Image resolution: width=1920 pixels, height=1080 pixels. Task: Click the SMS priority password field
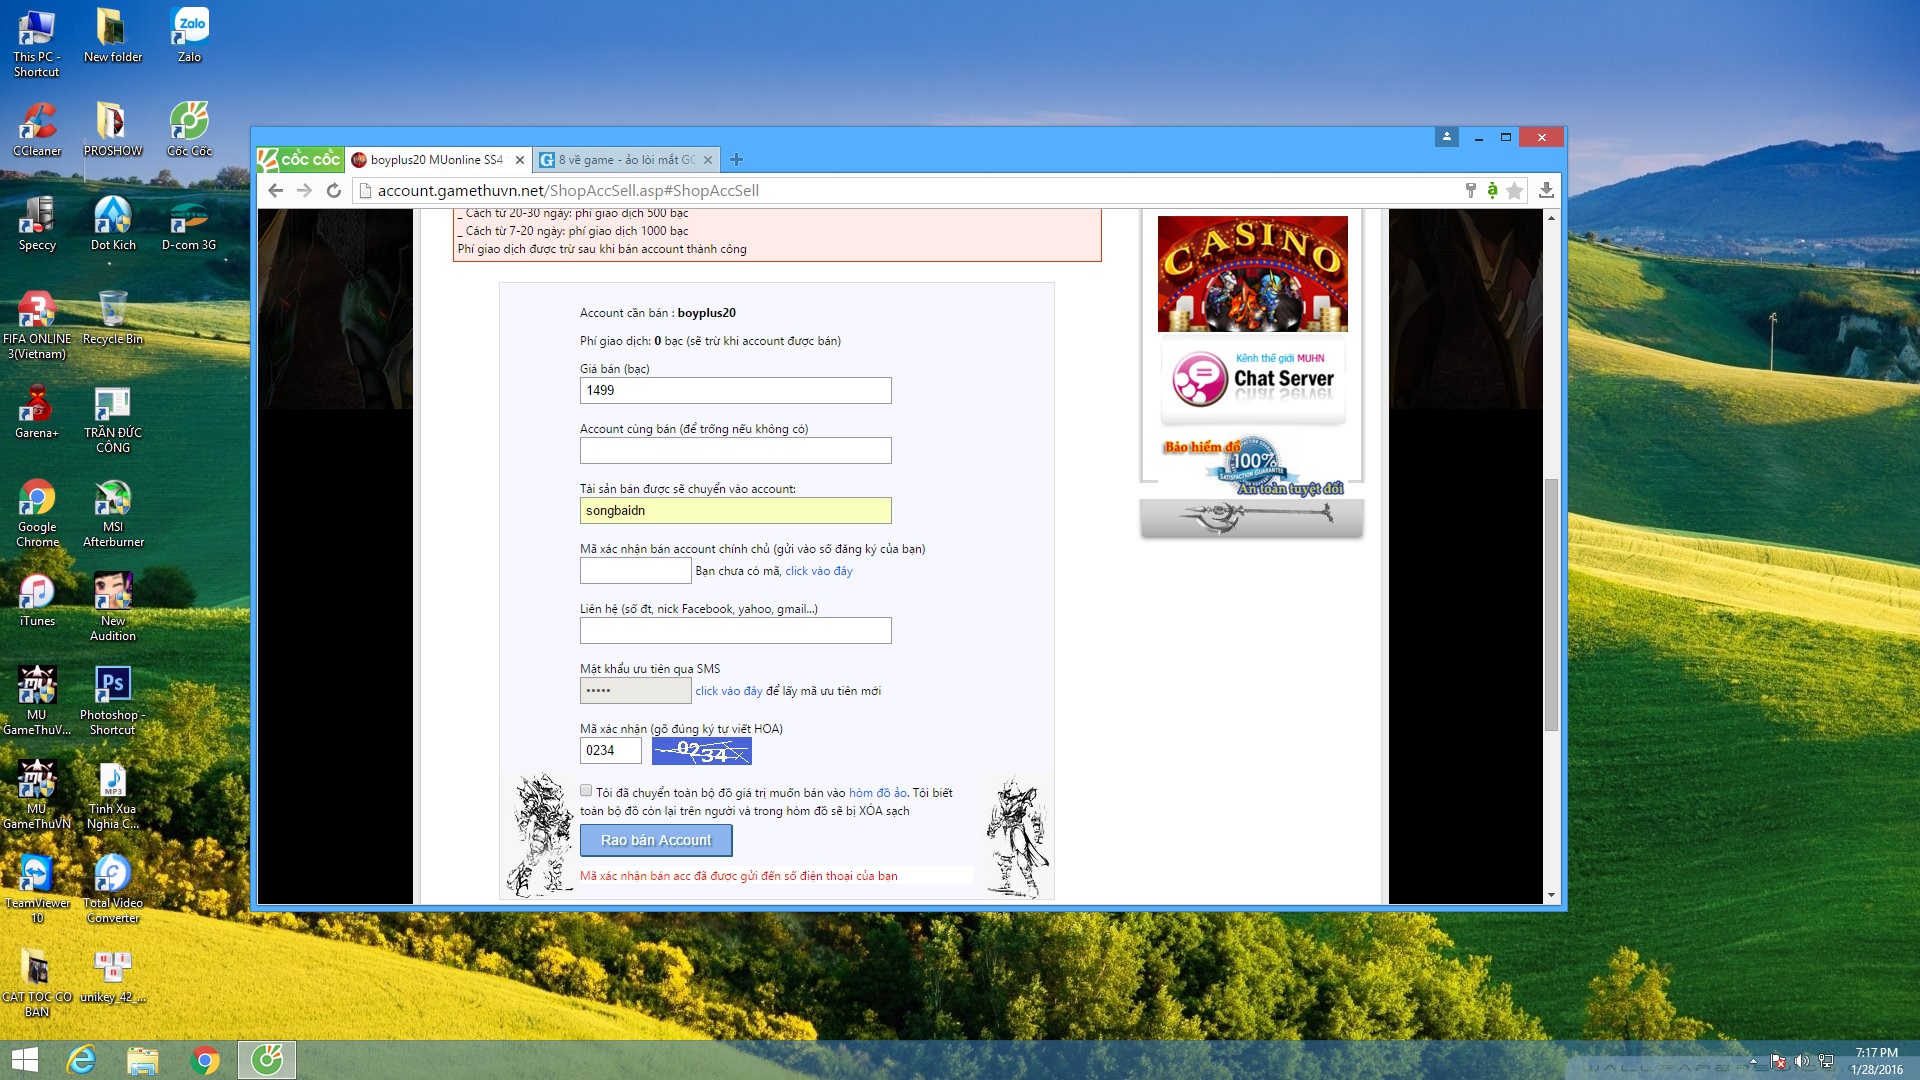tap(635, 690)
